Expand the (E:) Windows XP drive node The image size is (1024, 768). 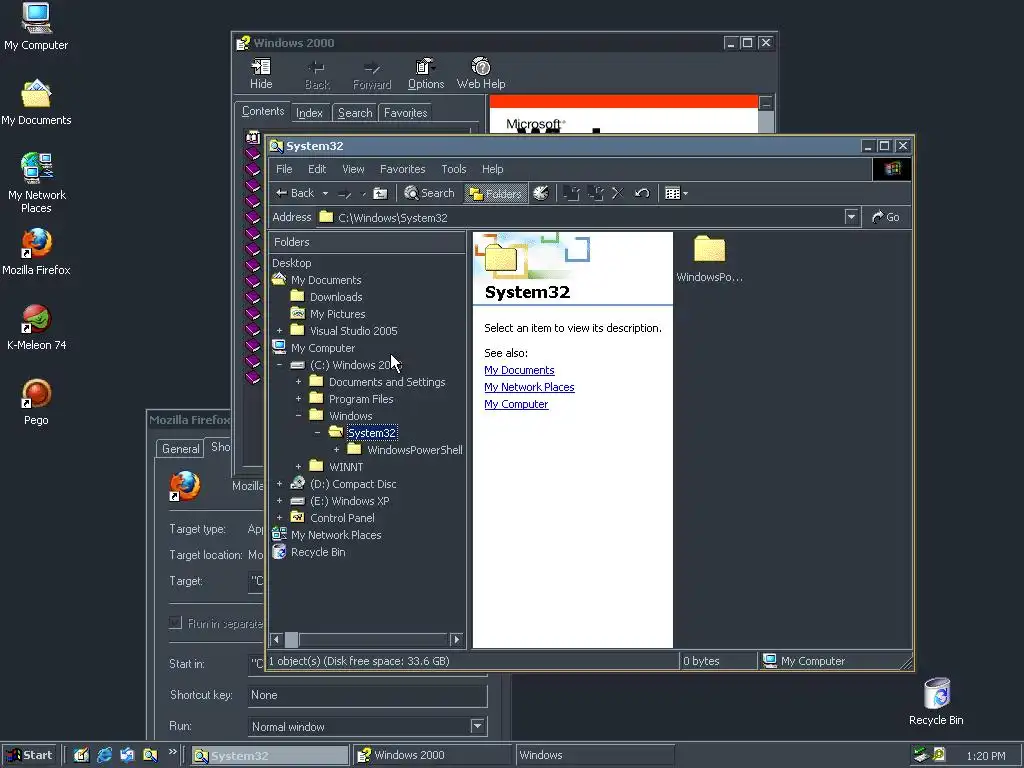[x=280, y=501]
